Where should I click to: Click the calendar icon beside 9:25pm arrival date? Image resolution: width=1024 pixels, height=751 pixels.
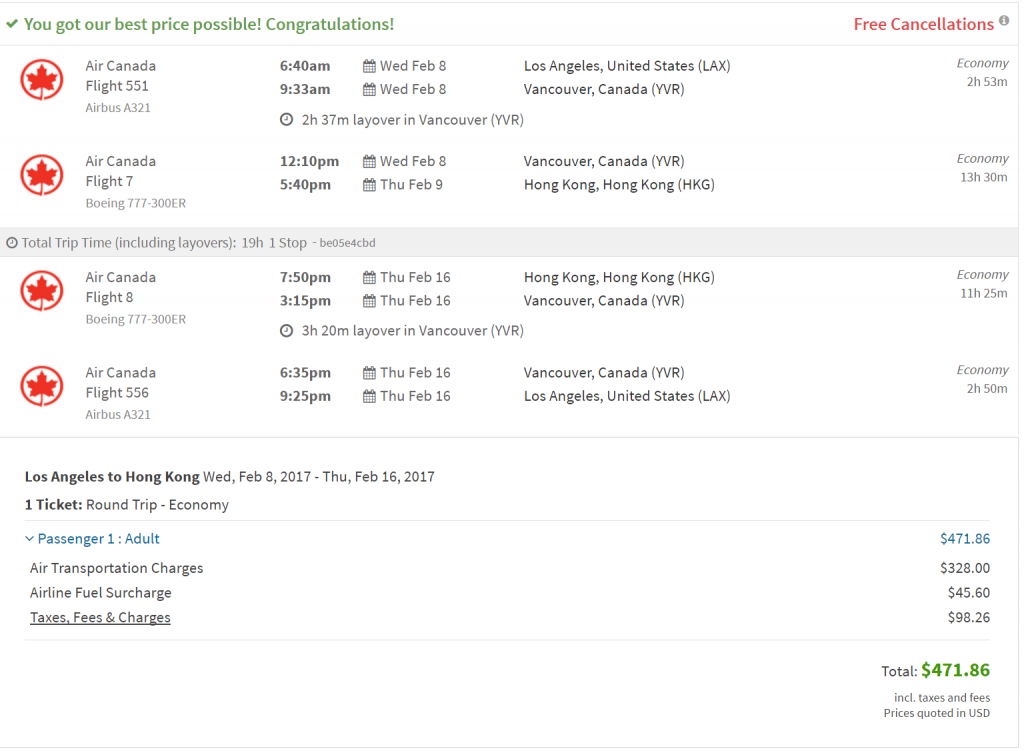tap(369, 397)
